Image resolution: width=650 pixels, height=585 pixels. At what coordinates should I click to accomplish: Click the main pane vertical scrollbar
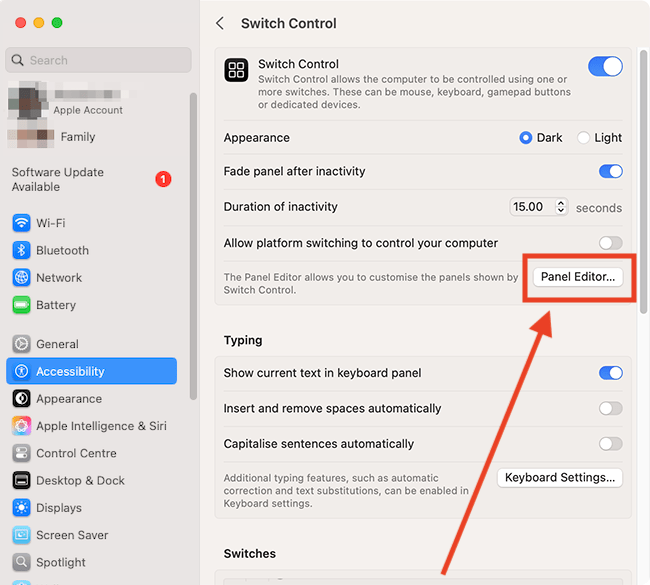pyautogui.click(x=643, y=182)
